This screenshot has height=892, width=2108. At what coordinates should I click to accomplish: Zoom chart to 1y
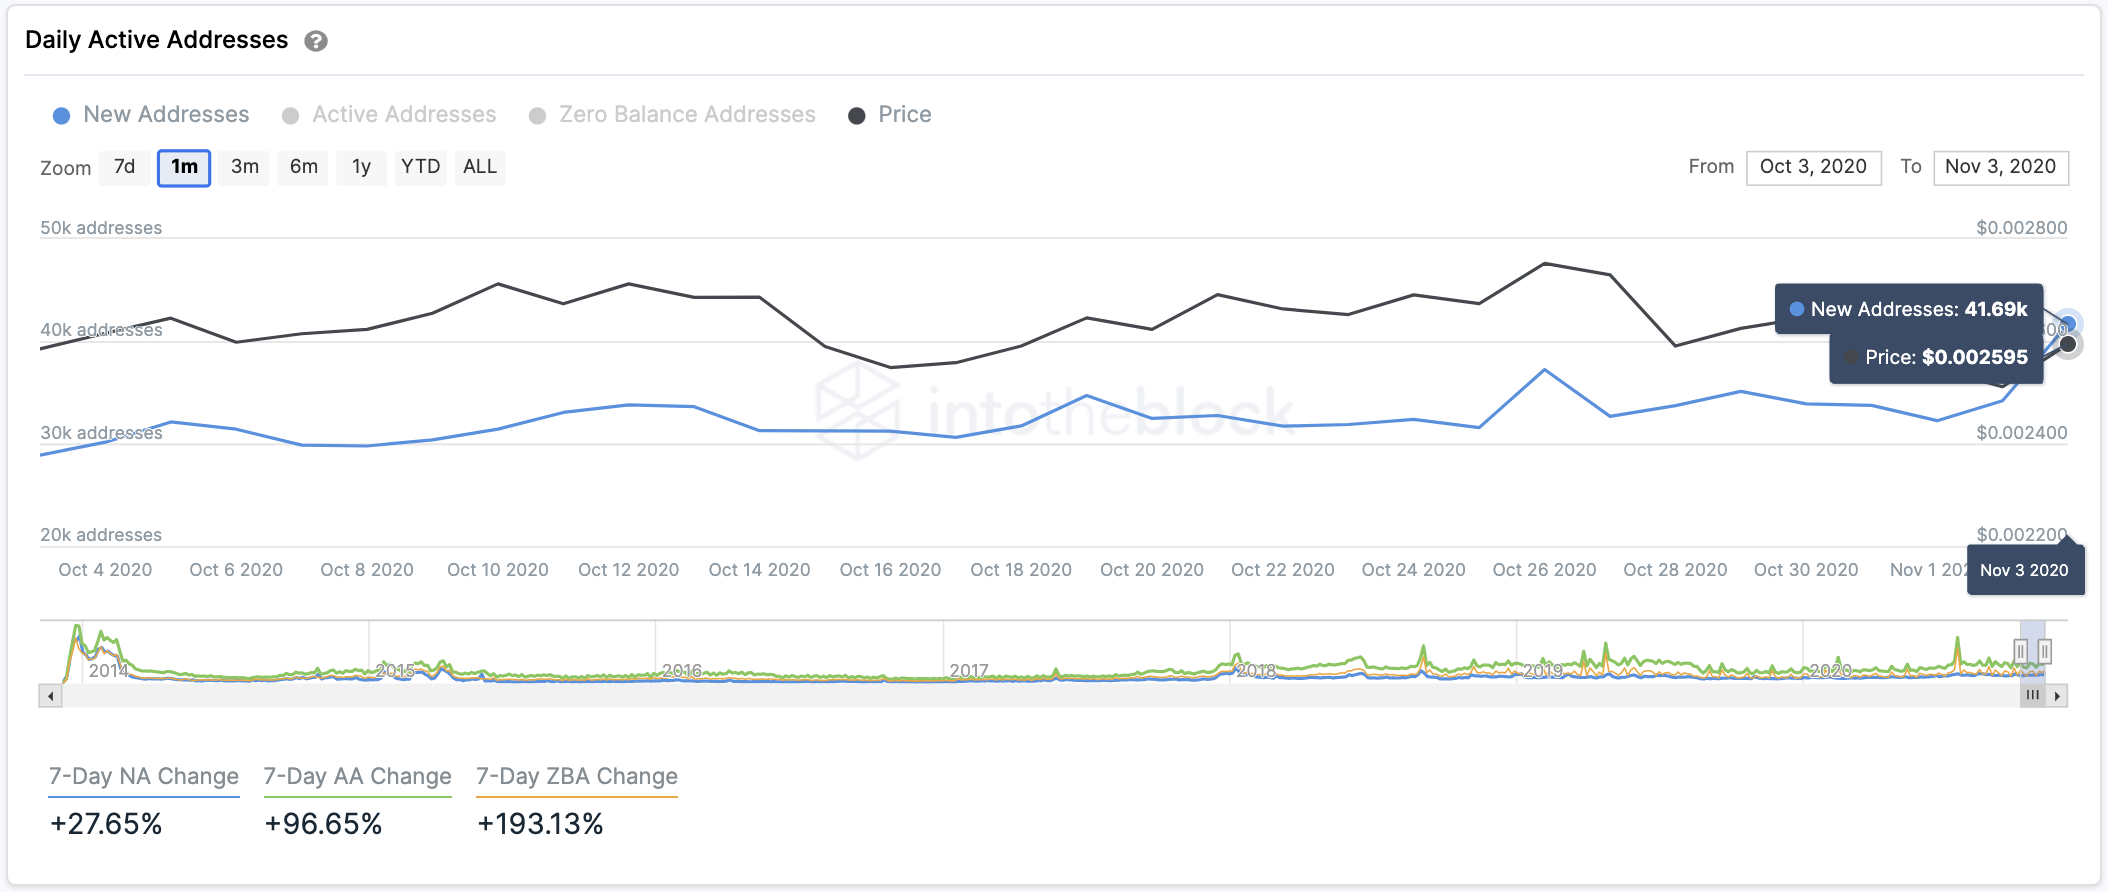click(361, 167)
